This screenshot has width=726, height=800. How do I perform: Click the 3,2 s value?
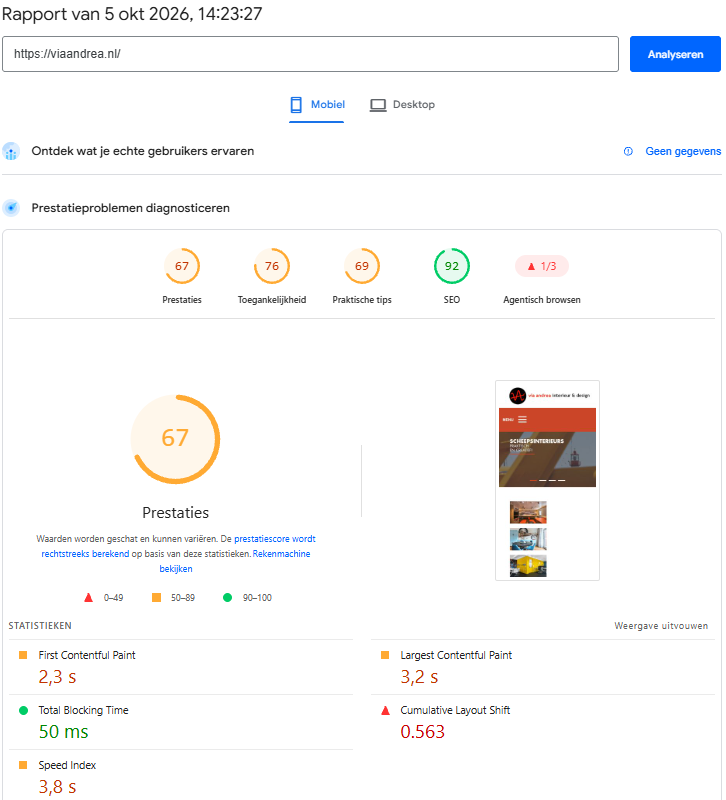pyautogui.click(x=419, y=677)
